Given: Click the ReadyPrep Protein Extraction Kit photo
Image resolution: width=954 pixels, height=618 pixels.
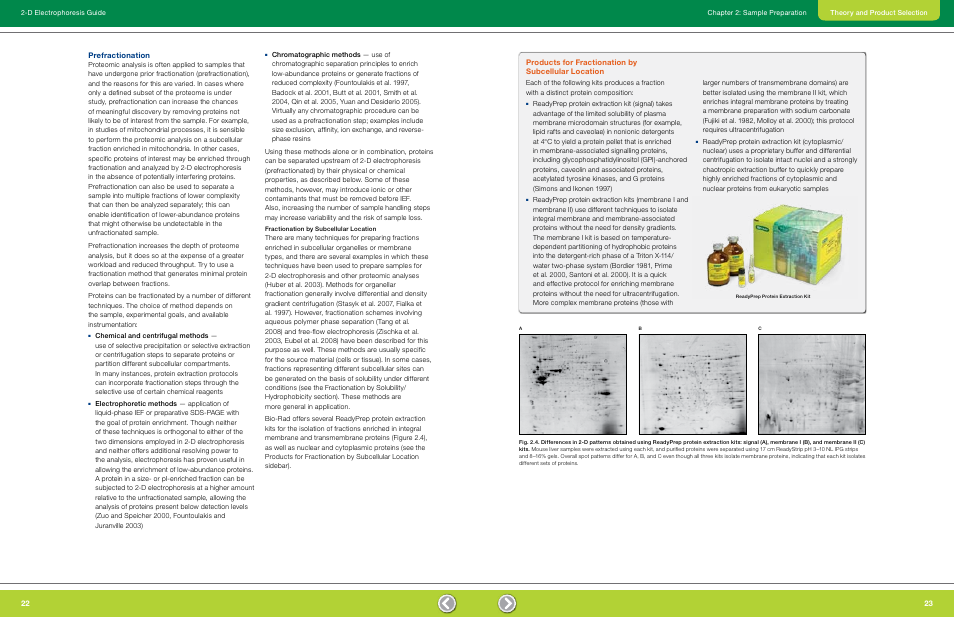Looking at the screenshot, I should [x=775, y=247].
